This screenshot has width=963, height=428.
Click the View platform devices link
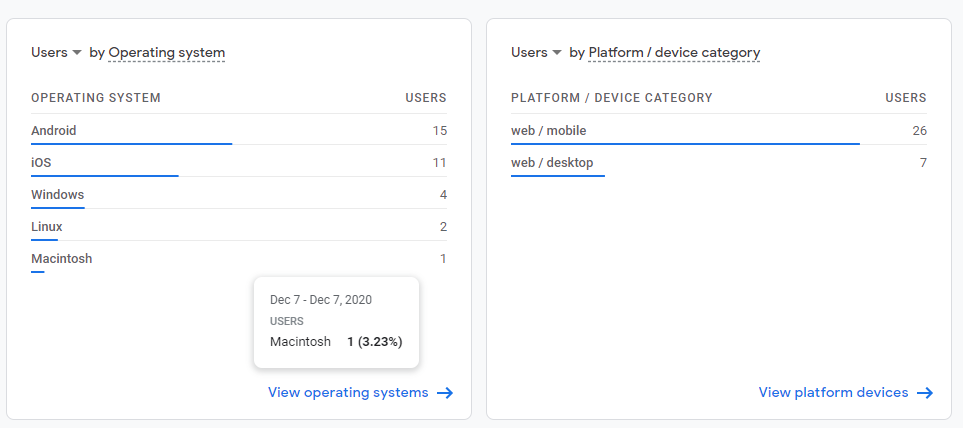pyautogui.click(x=833, y=393)
